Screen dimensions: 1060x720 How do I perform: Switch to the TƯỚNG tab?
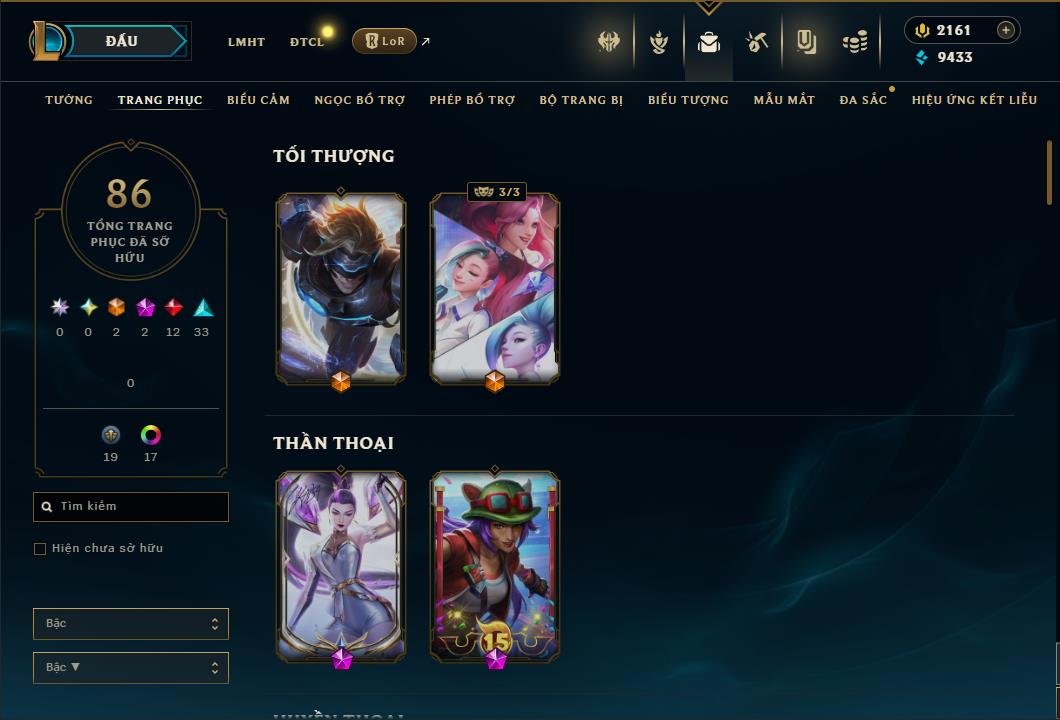[x=69, y=100]
